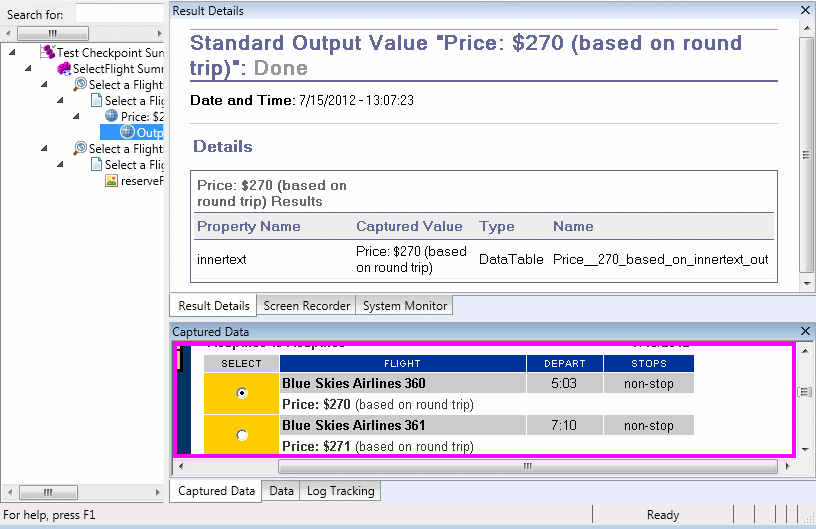Image resolution: width=816 pixels, height=529 pixels.
Task: Switch to the Screen Recorder tab
Action: pyautogui.click(x=306, y=305)
